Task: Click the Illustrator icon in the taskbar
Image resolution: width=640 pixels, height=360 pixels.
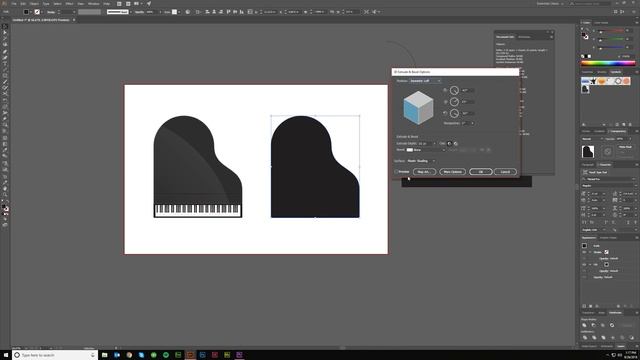Action: [x=190, y=355]
